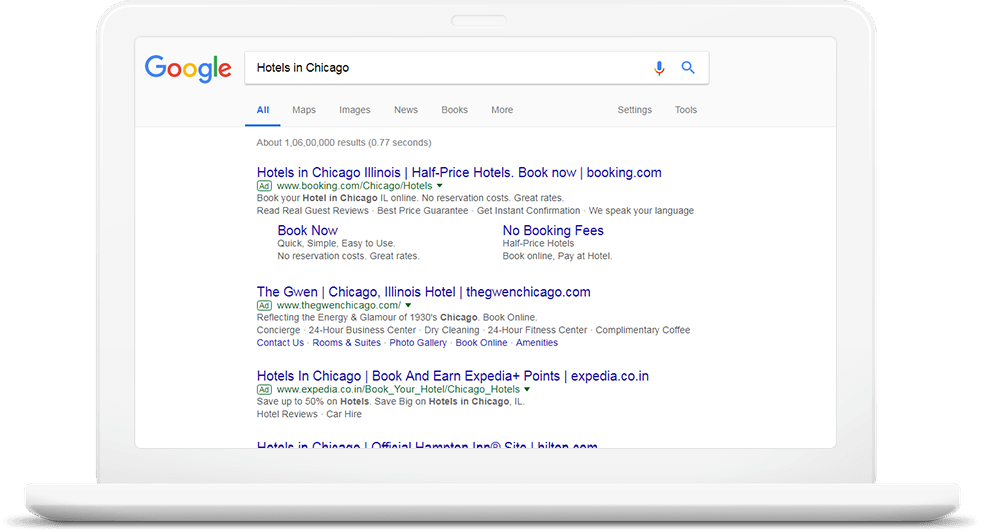Viewport: 981px width, 532px height.
Task: Click the Ad badge beside expedia.co.in URL
Action: (x=264, y=390)
